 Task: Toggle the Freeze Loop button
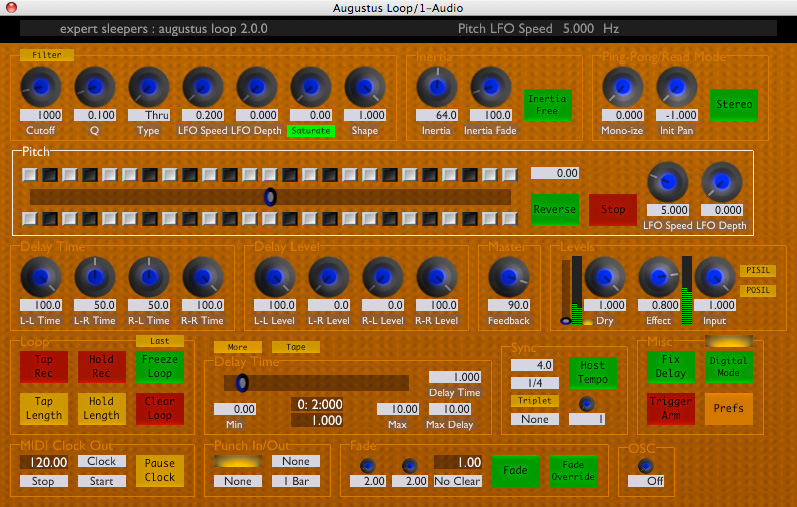pyautogui.click(x=160, y=366)
